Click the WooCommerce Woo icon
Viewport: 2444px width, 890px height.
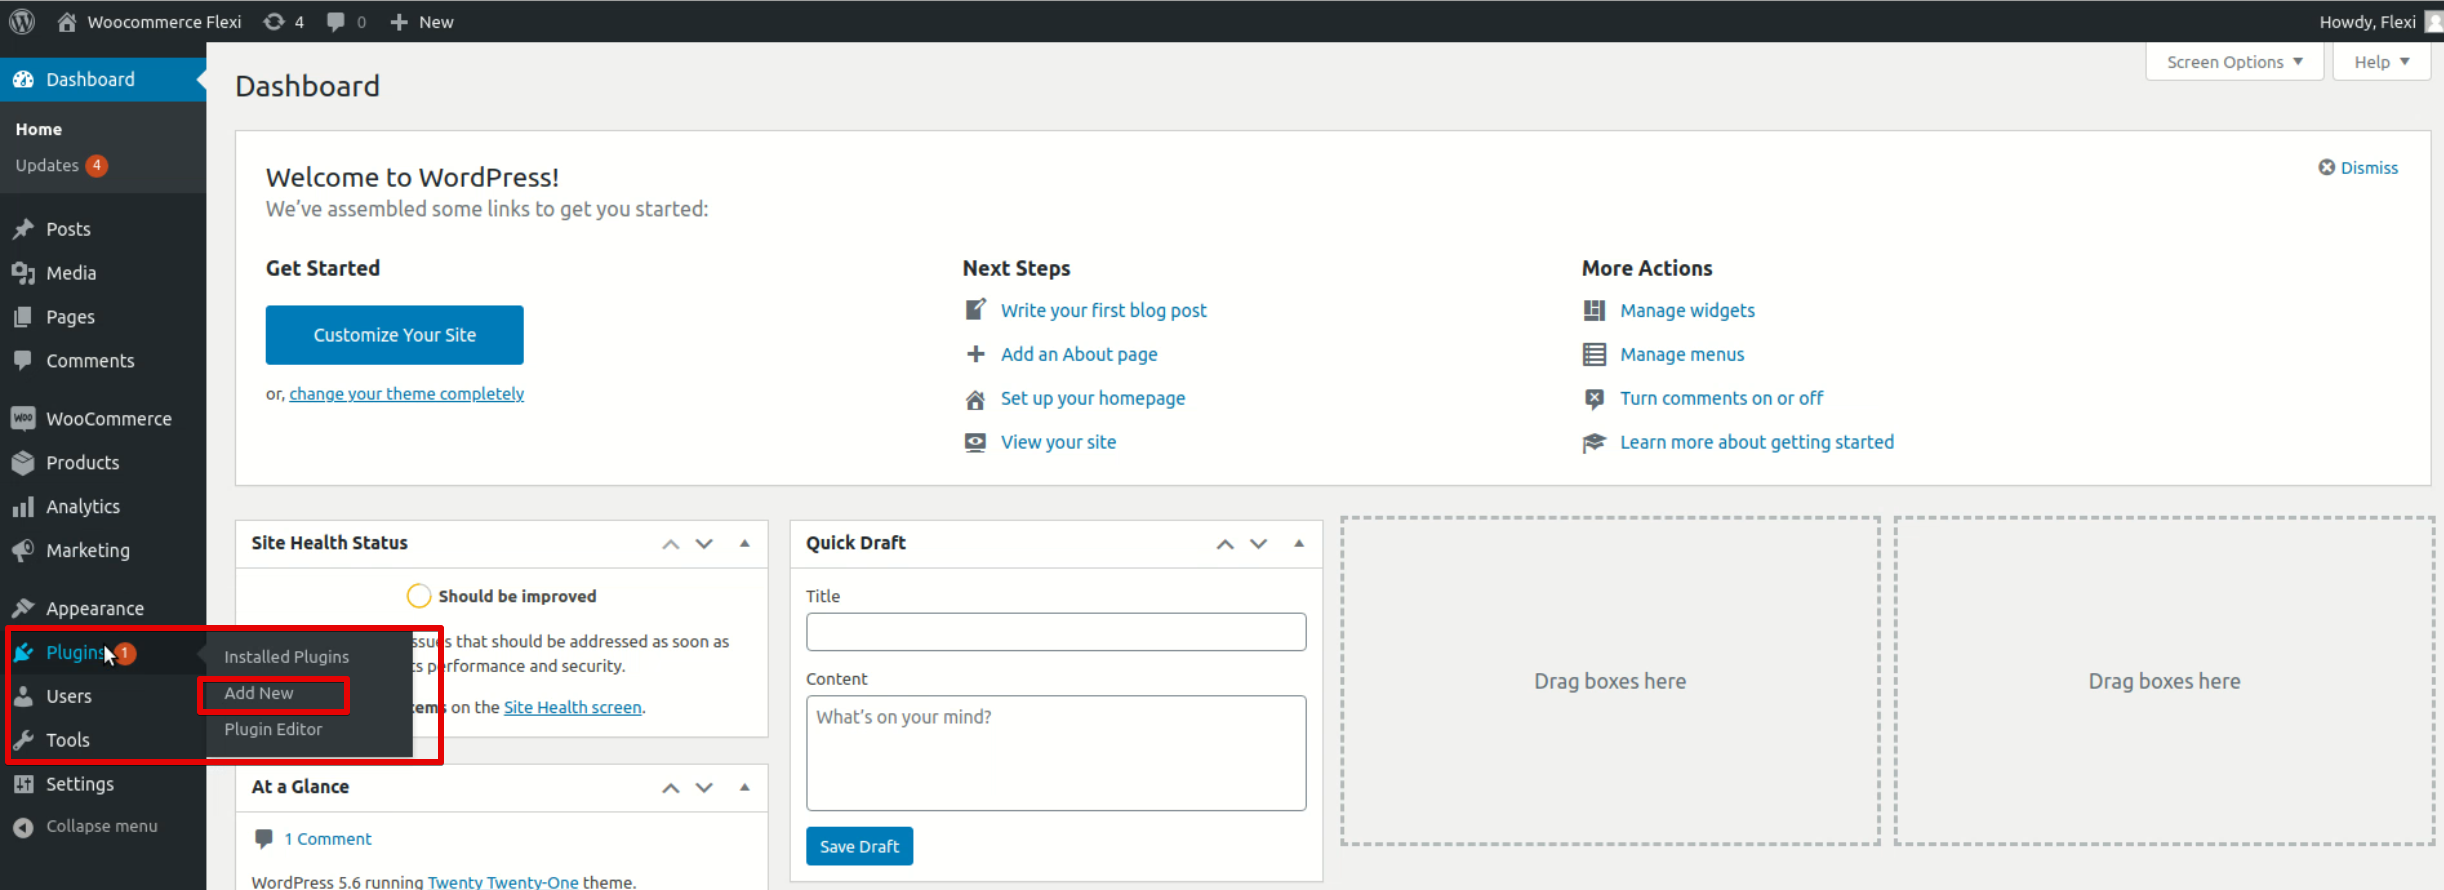click(x=23, y=418)
